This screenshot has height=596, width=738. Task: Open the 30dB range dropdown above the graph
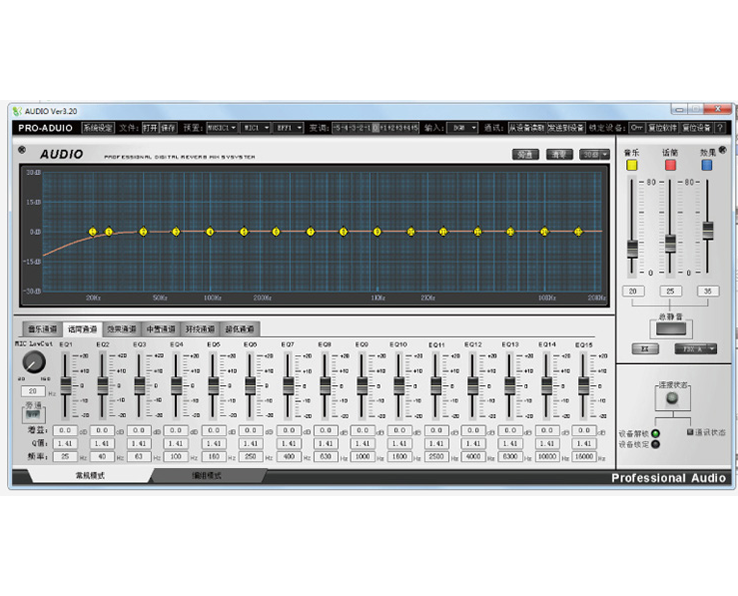[x=595, y=154]
